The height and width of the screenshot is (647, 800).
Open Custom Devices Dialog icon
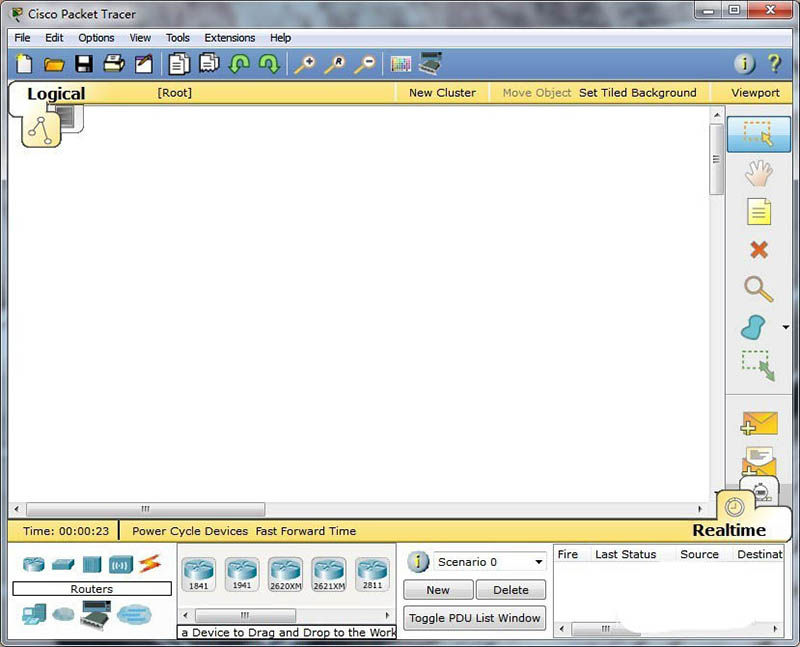point(430,63)
